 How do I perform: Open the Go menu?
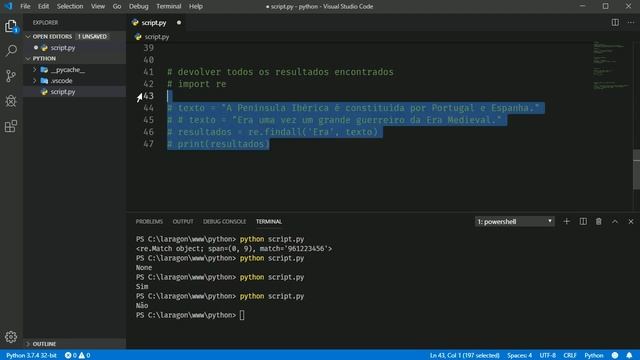pos(117,6)
